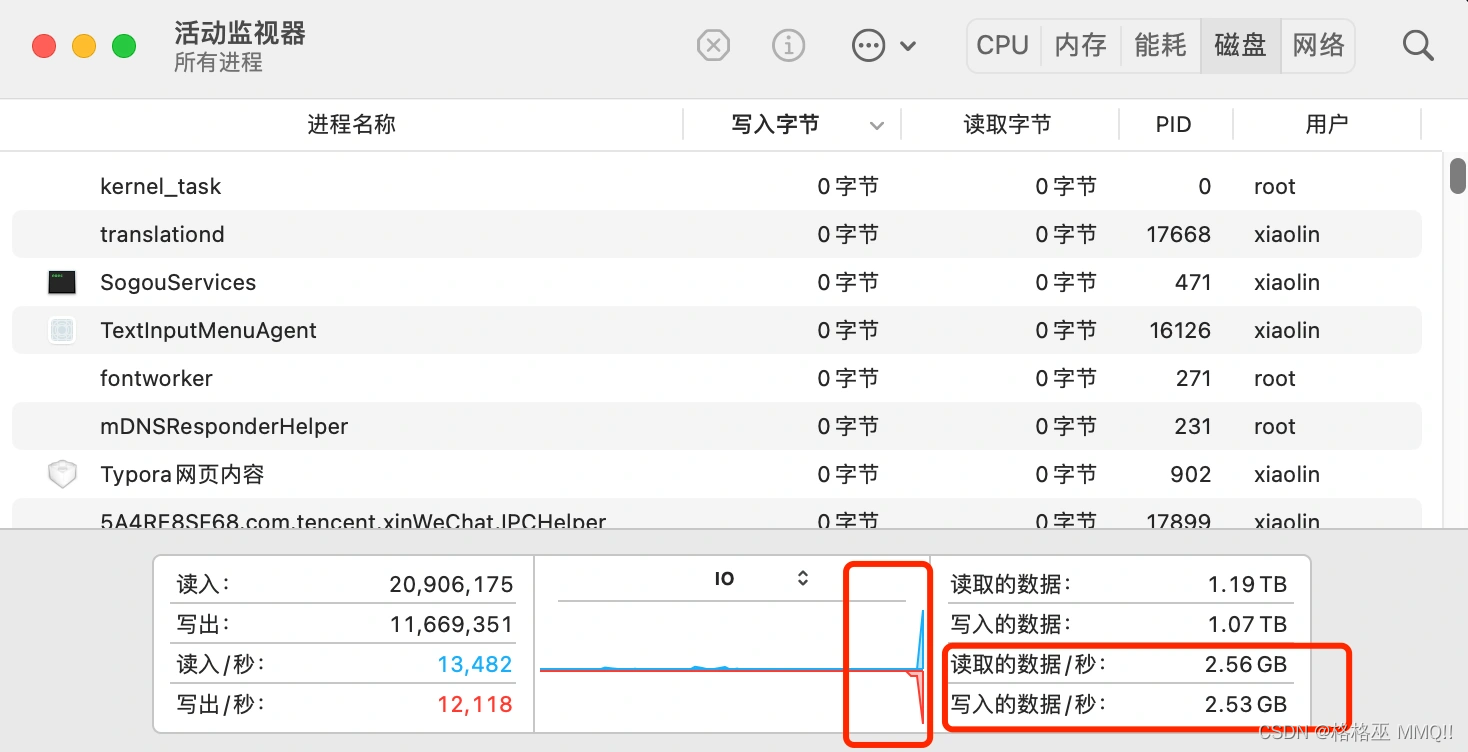Click the 读入 value 20,906,175
Screen dimensions: 1468x752
coord(451,585)
